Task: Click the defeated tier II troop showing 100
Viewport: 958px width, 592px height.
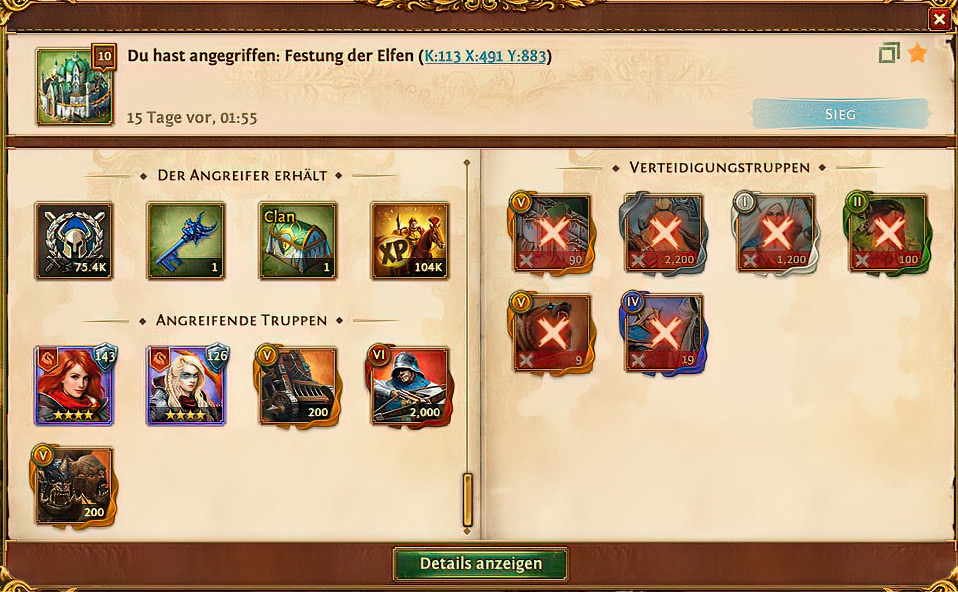Action: 888,233
